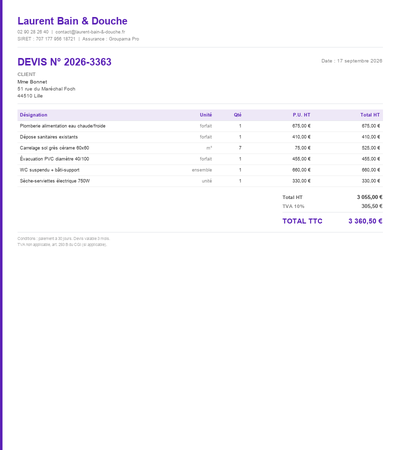400x450 pixels.
Task: Click the Sèche-serviettes électrique 750W line
Action: click(x=200, y=181)
